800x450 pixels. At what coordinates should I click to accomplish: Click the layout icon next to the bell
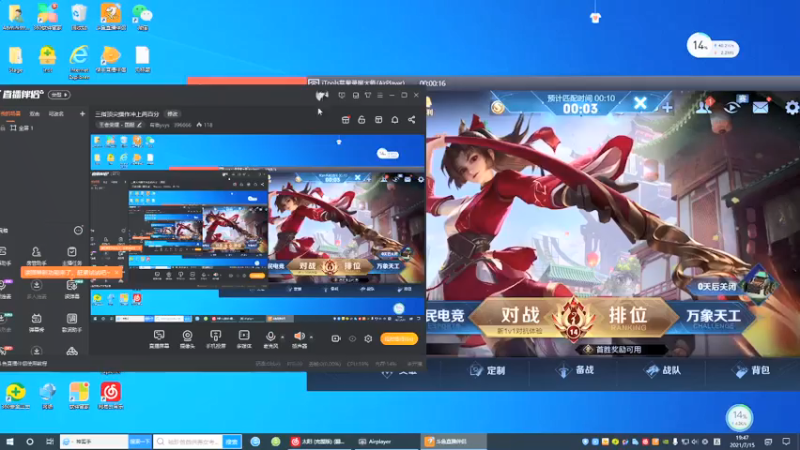click(x=379, y=119)
